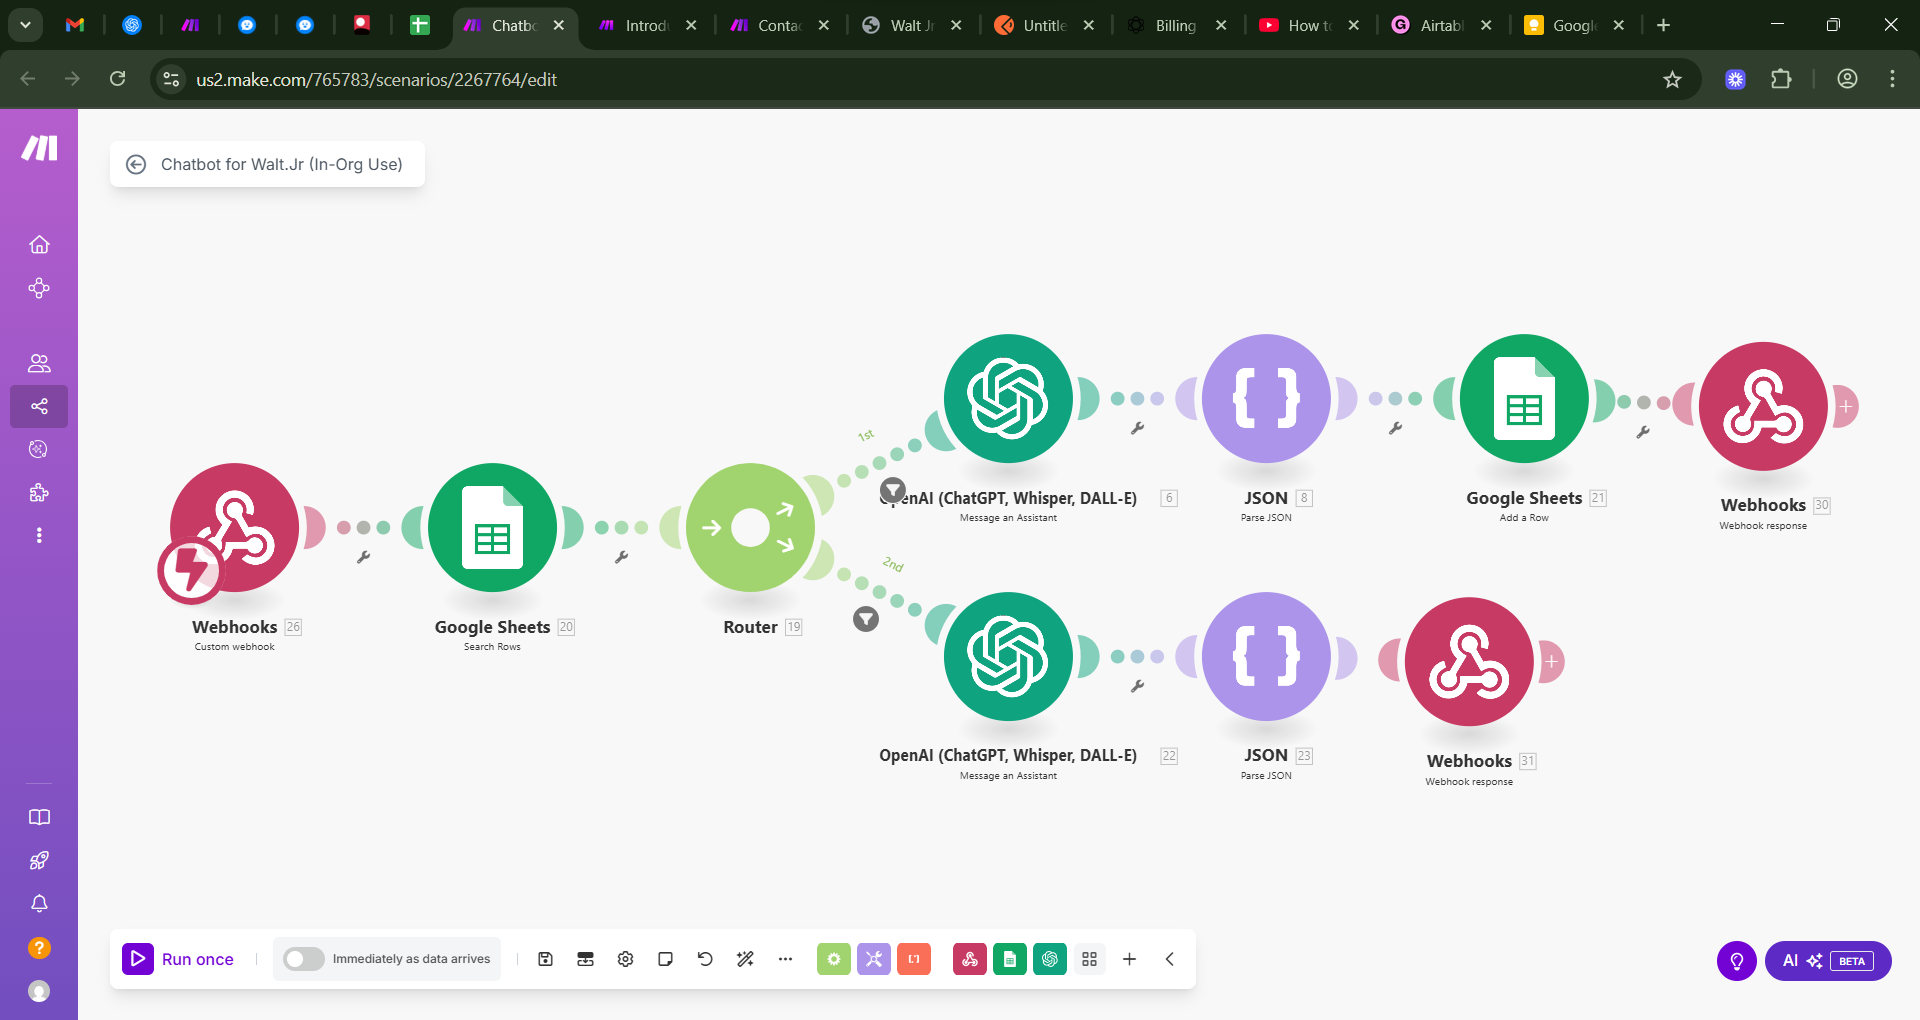Open the Notes icon in the bottom toolbar

pyautogui.click(x=665, y=959)
